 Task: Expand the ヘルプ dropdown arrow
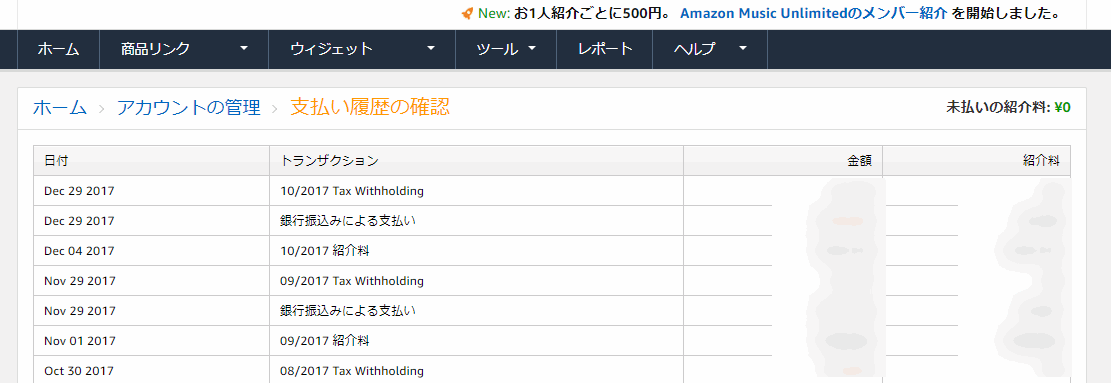(743, 49)
